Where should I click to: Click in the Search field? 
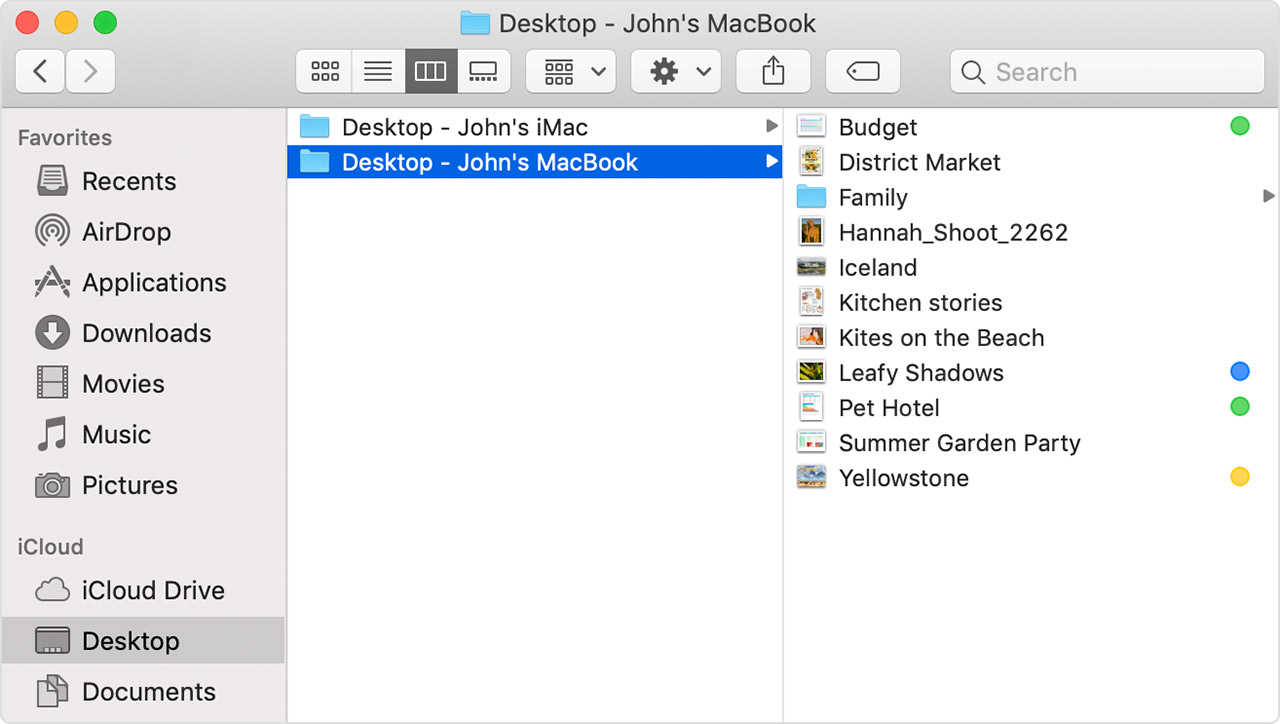1107,71
